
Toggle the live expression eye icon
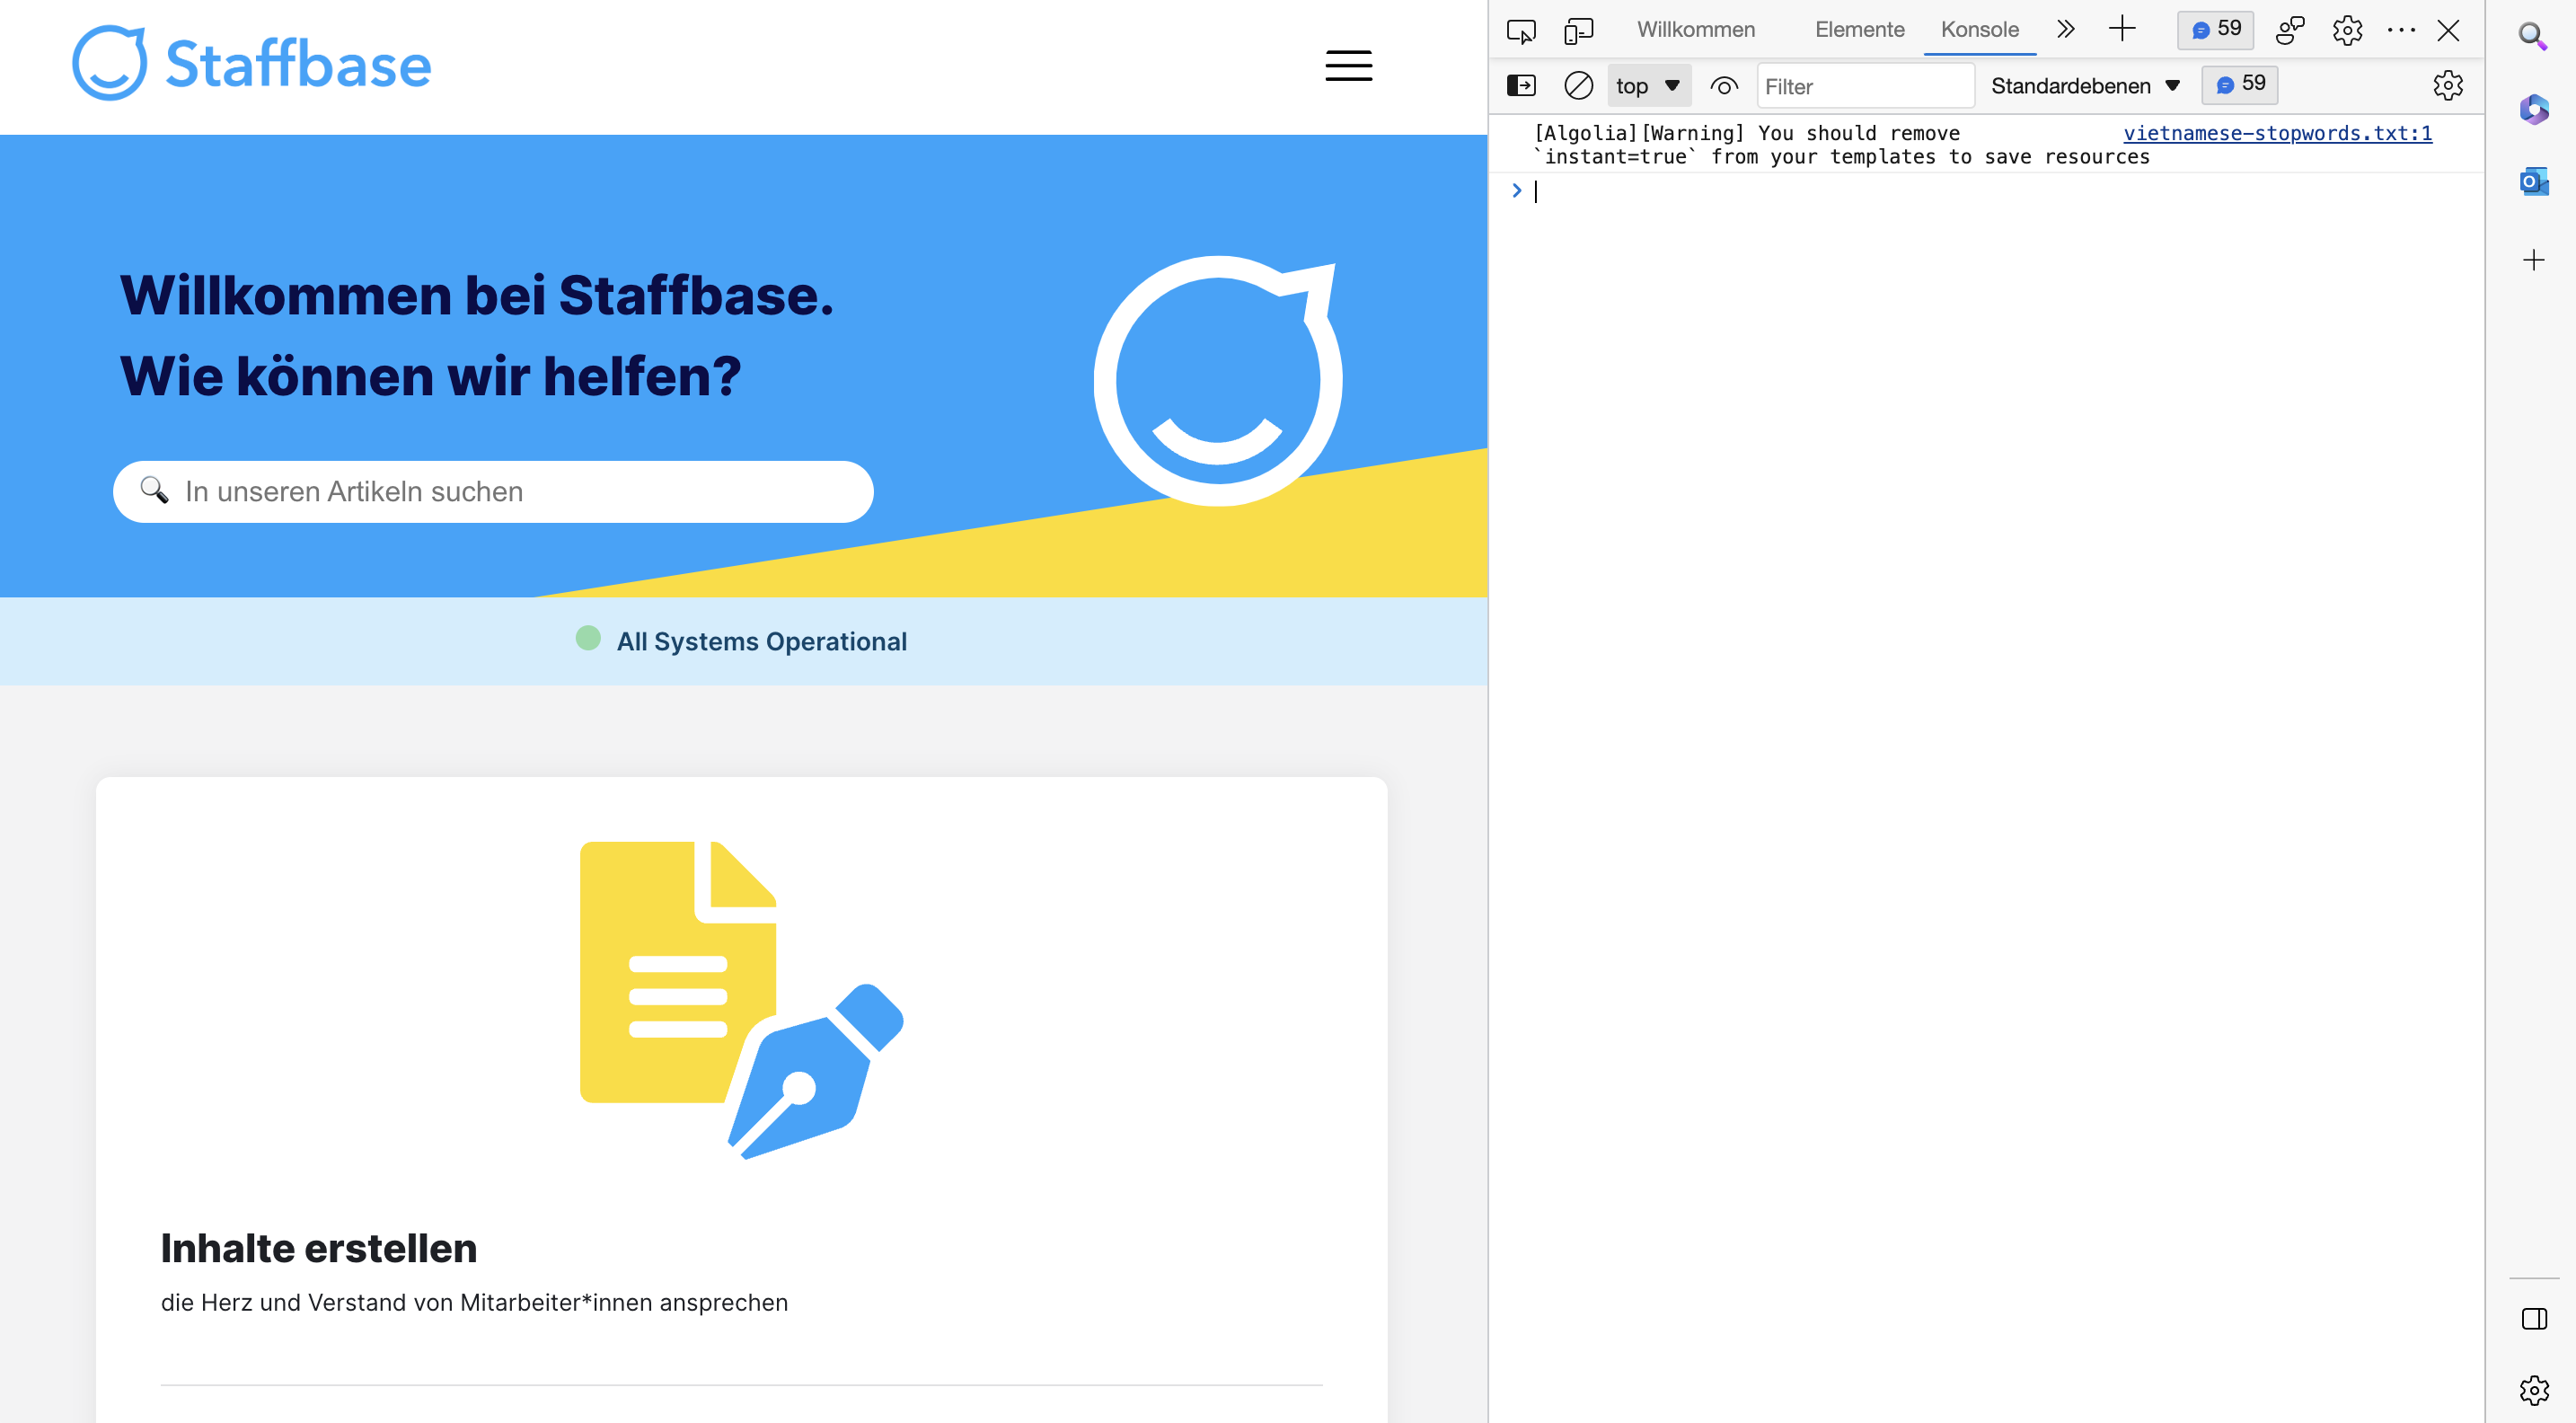1723,86
